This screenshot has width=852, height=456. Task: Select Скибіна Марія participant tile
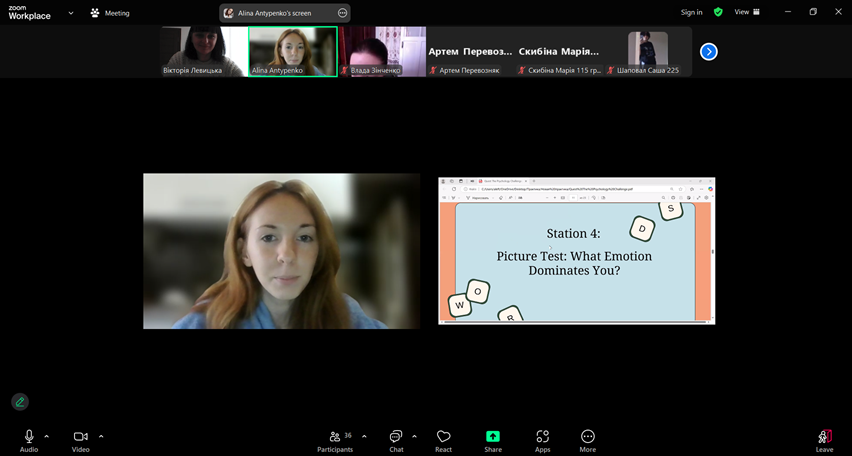559,52
